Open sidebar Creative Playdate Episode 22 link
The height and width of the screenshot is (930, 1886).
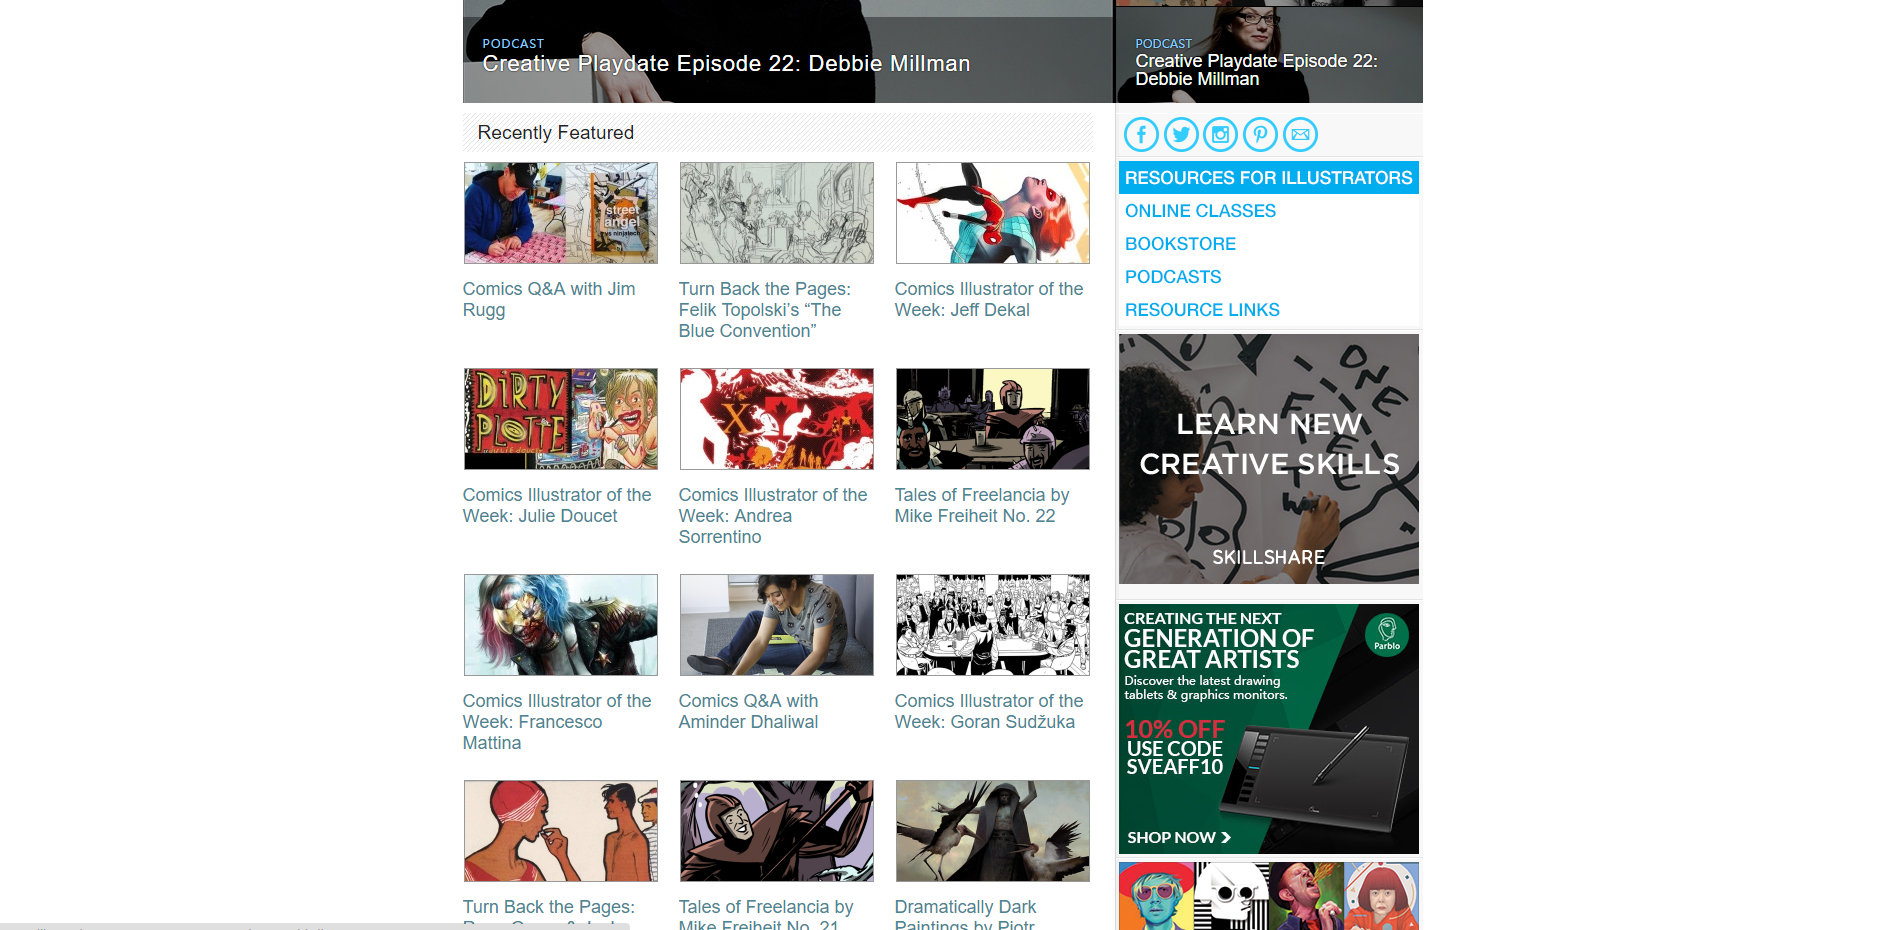[x=1256, y=70]
